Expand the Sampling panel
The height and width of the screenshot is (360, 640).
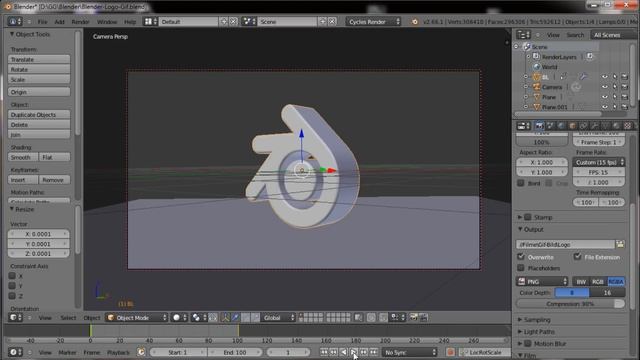(x=520, y=320)
